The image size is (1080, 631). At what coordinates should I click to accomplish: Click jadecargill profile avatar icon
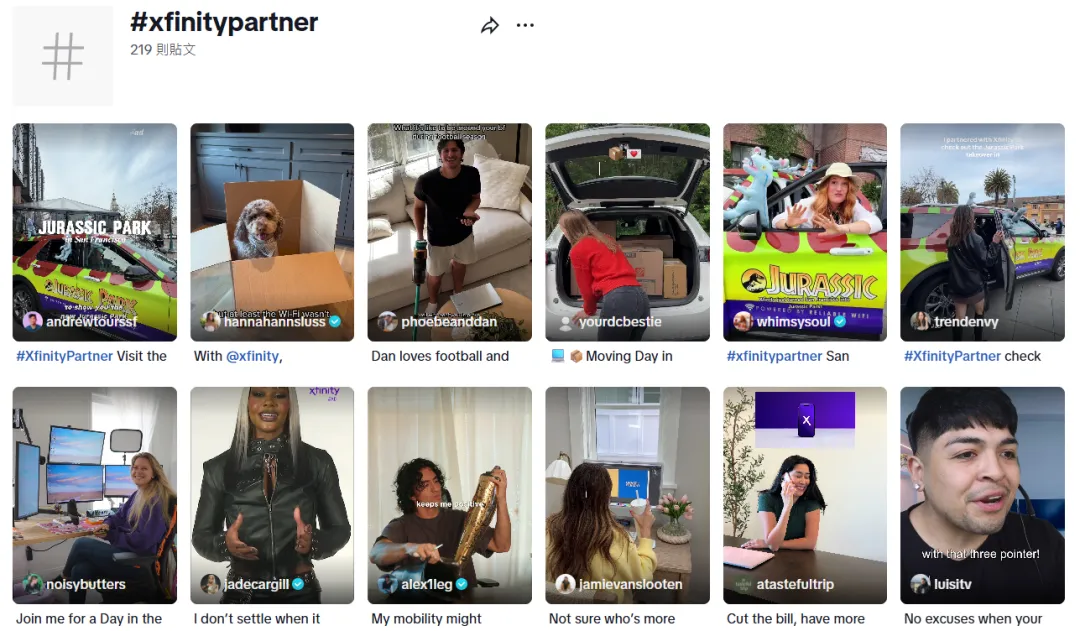(210, 584)
